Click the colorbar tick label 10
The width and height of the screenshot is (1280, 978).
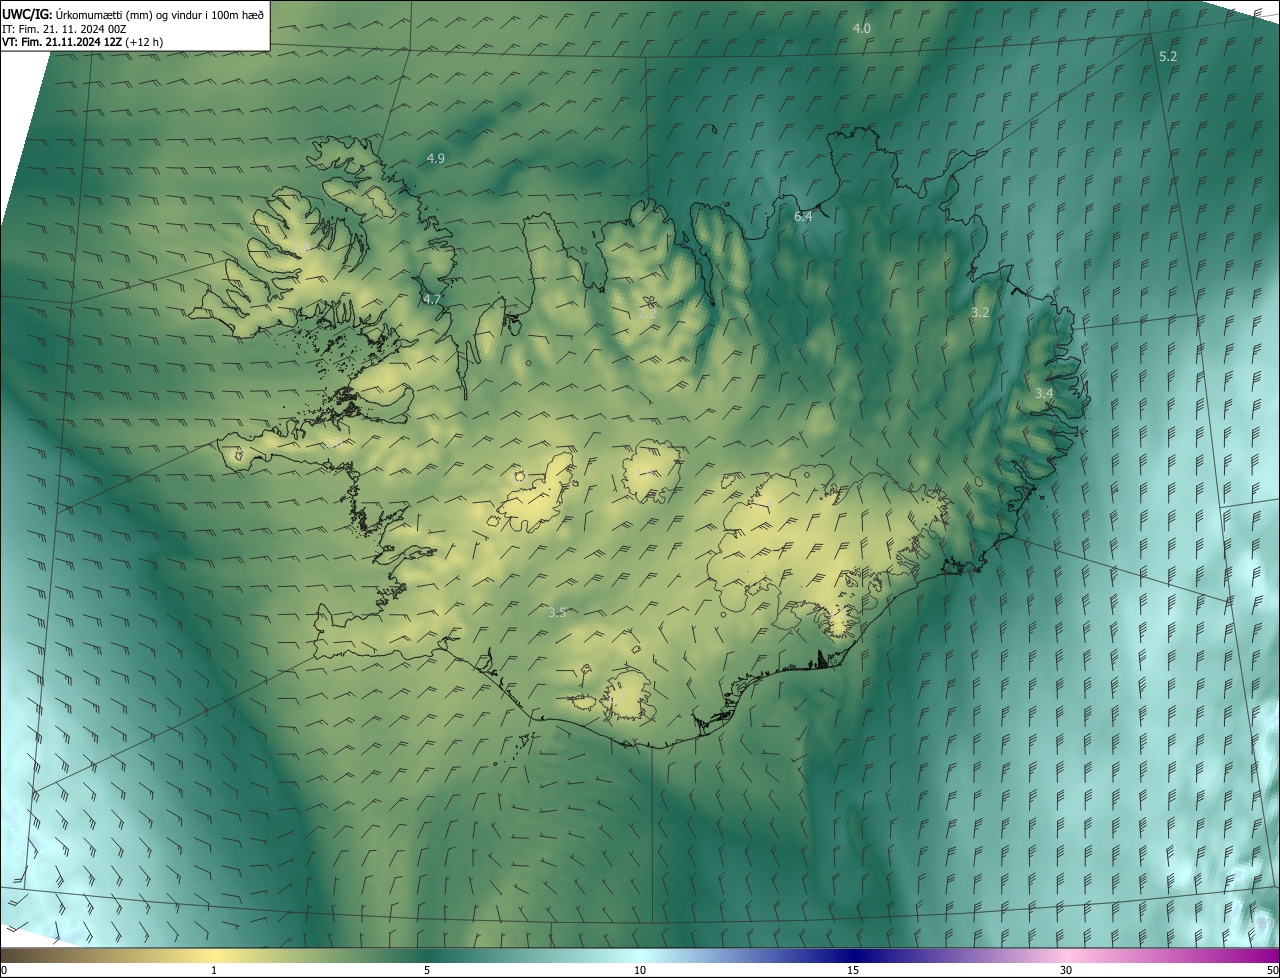(x=640, y=970)
